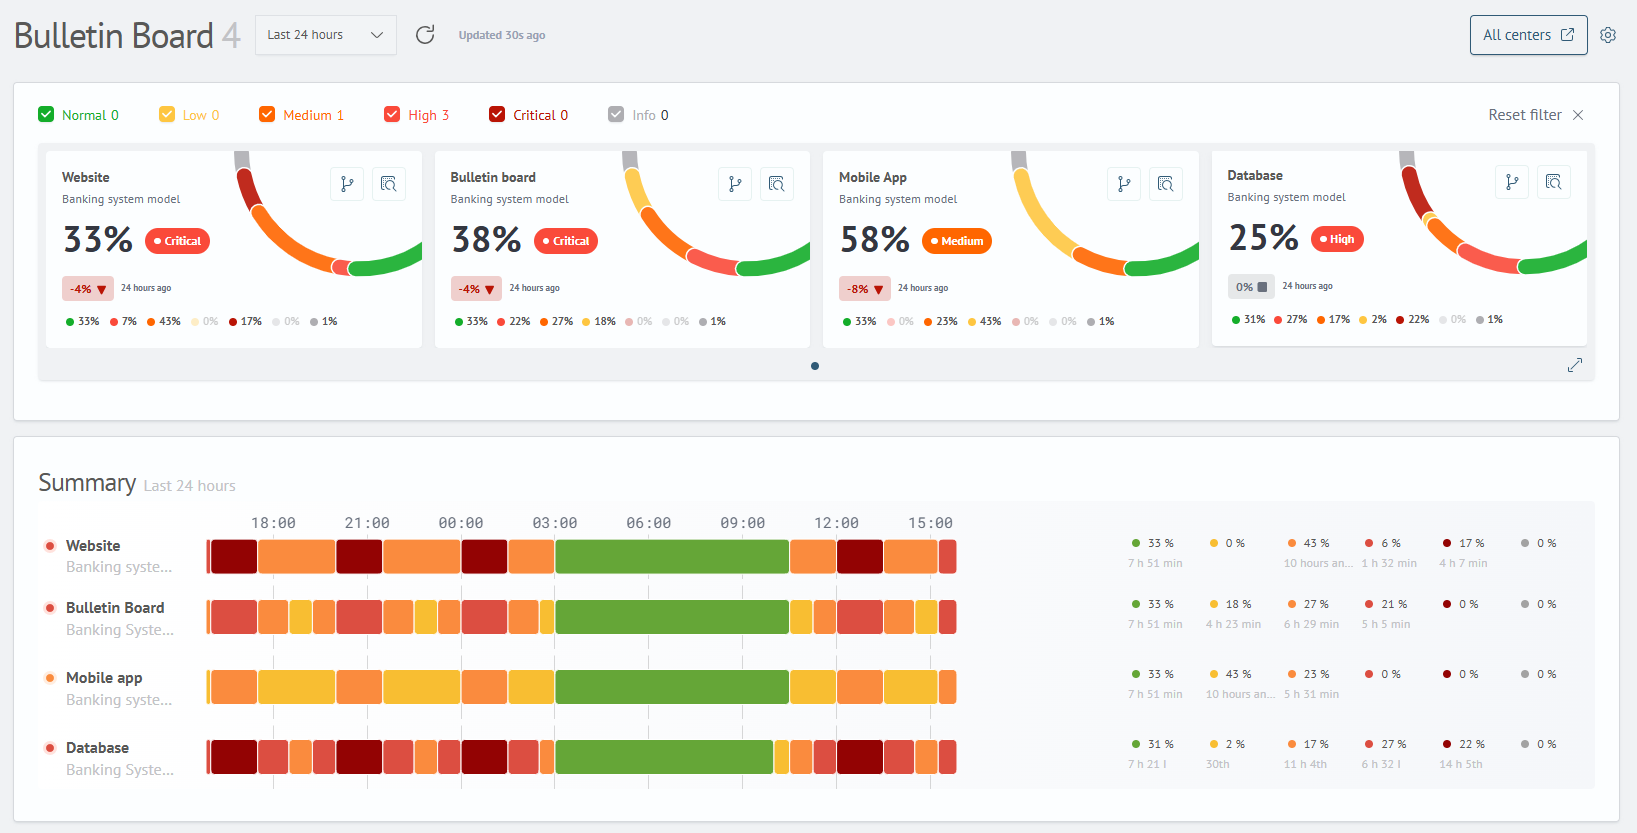Select the Database card title
The height and width of the screenshot is (833, 1637).
coord(1255,175)
